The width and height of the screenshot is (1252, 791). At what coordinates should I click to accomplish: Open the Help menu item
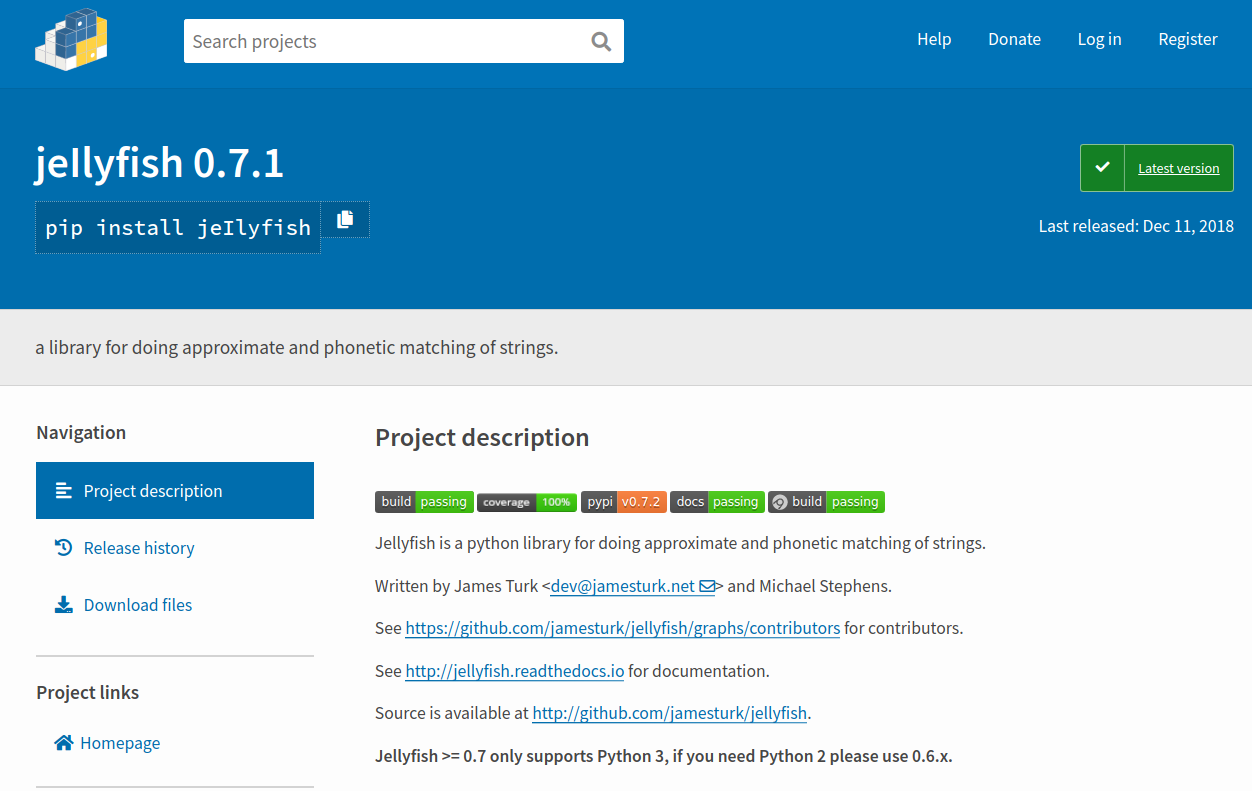tap(934, 39)
